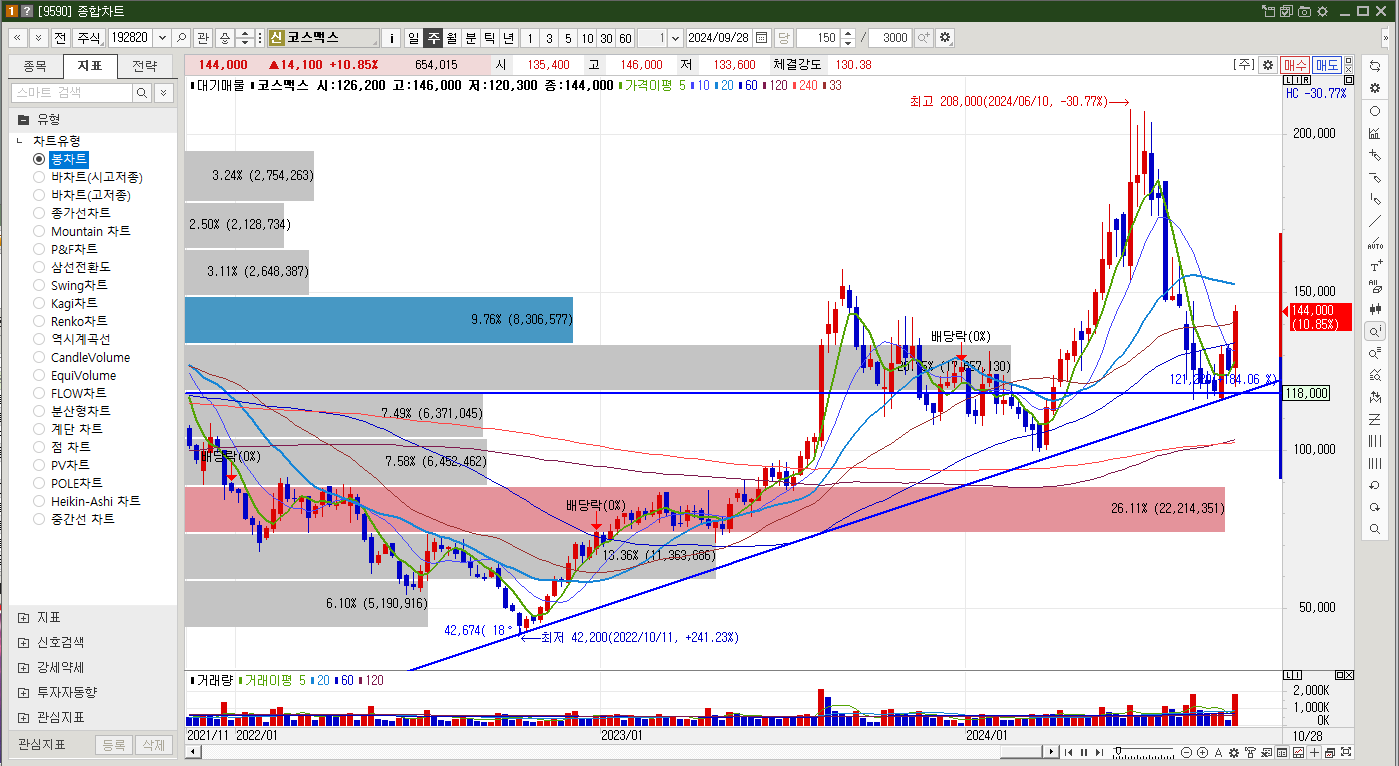The width and height of the screenshot is (1399, 766).
Task: Expand the 관심지표 tree section
Action: (x=23, y=717)
